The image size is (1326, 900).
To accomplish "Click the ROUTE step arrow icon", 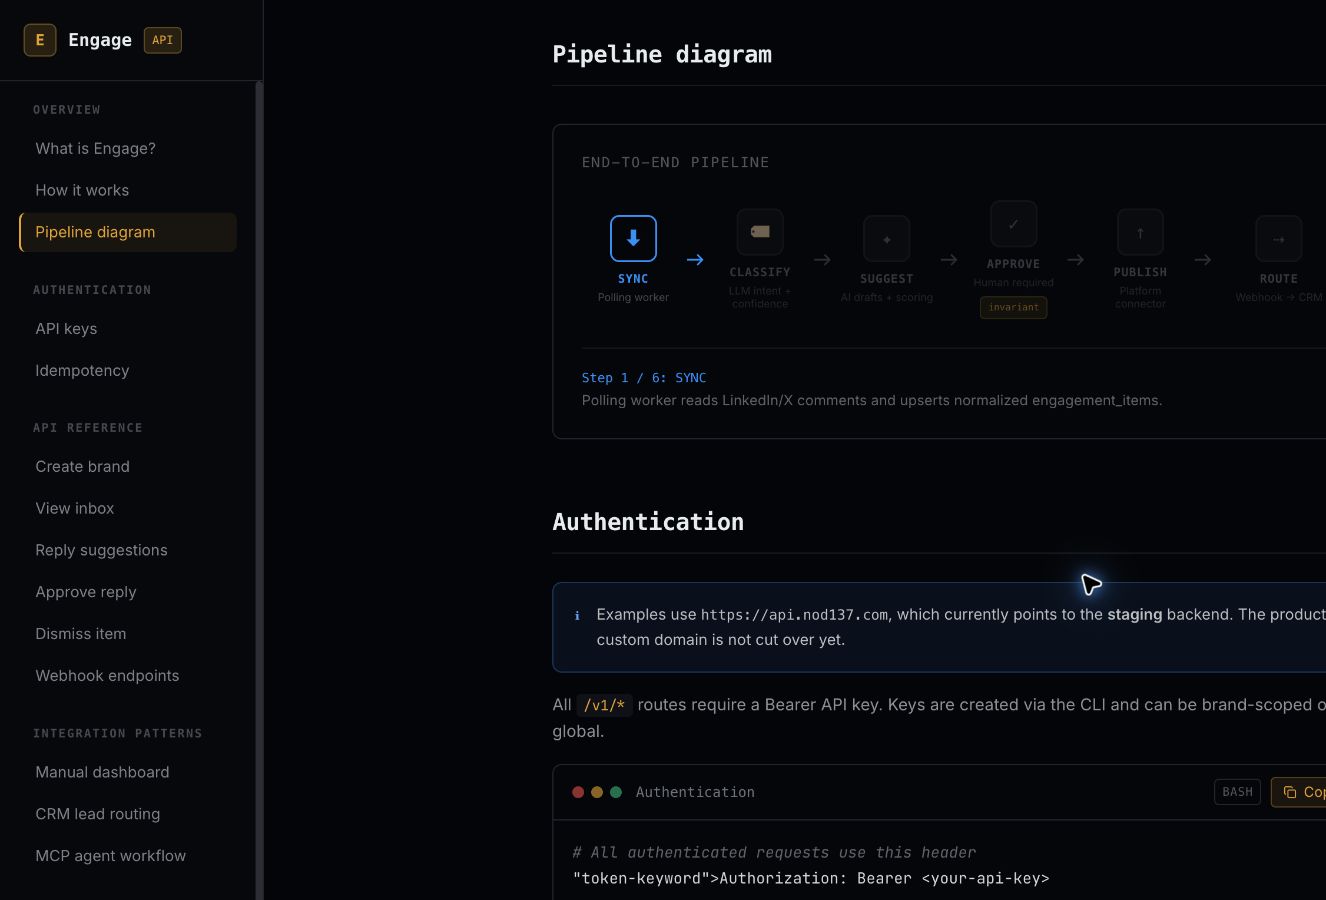I will coord(1279,239).
